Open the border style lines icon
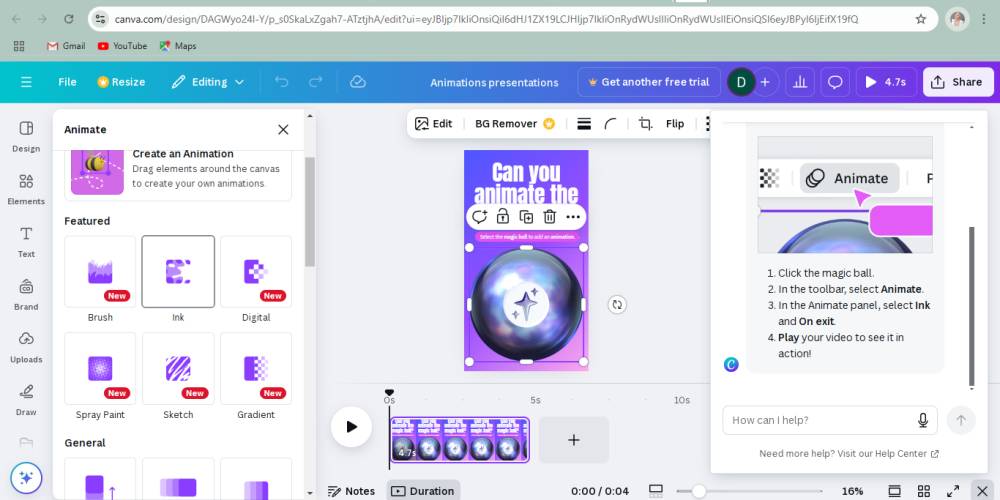Screen dimensions: 1000x500 (584, 124)
